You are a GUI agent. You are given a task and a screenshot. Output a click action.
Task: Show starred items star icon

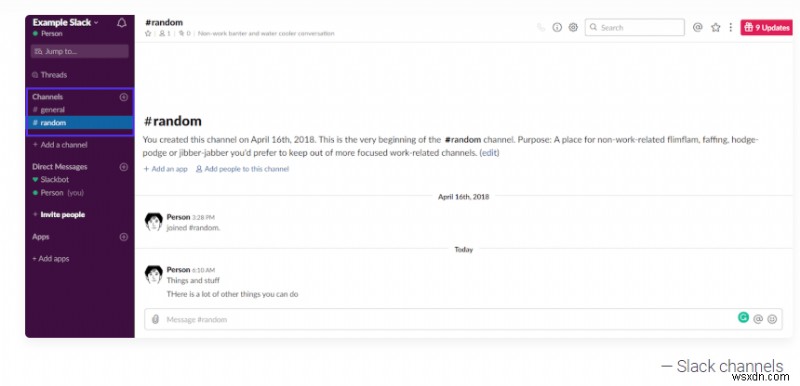coord(715,28)
